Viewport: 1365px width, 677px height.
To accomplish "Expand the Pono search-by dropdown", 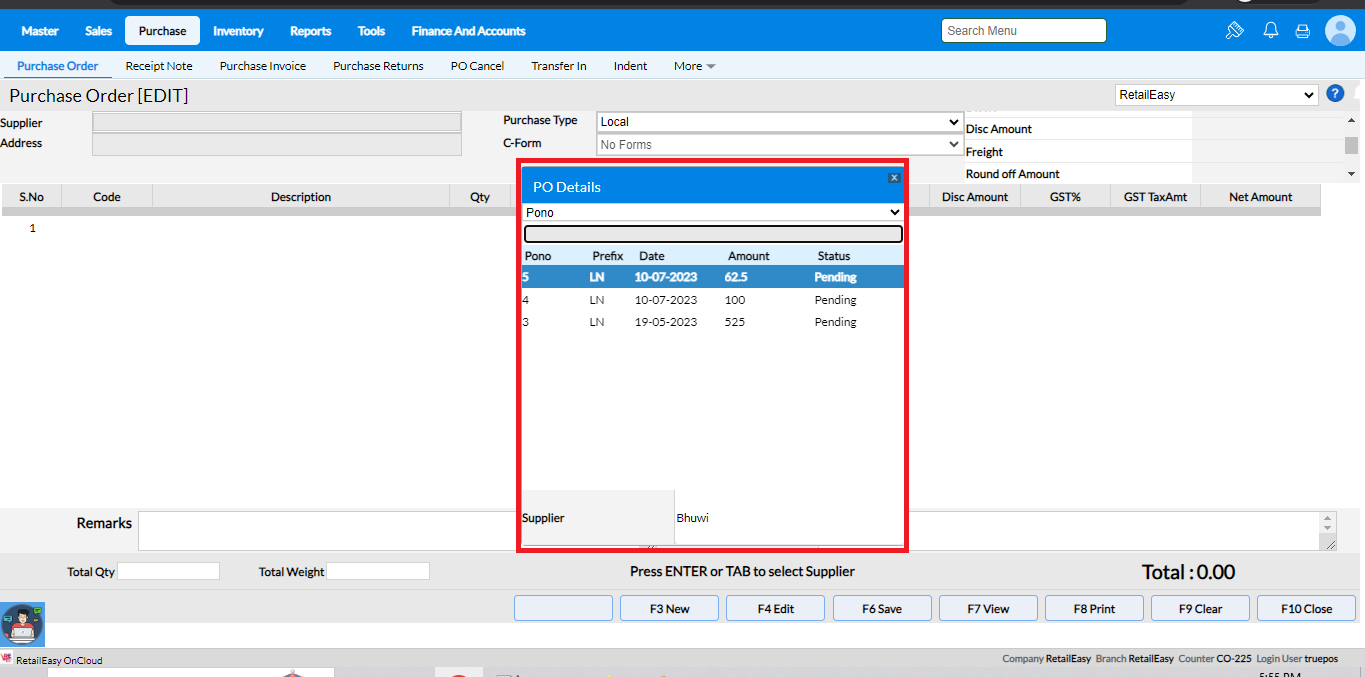I will [713, 213].
